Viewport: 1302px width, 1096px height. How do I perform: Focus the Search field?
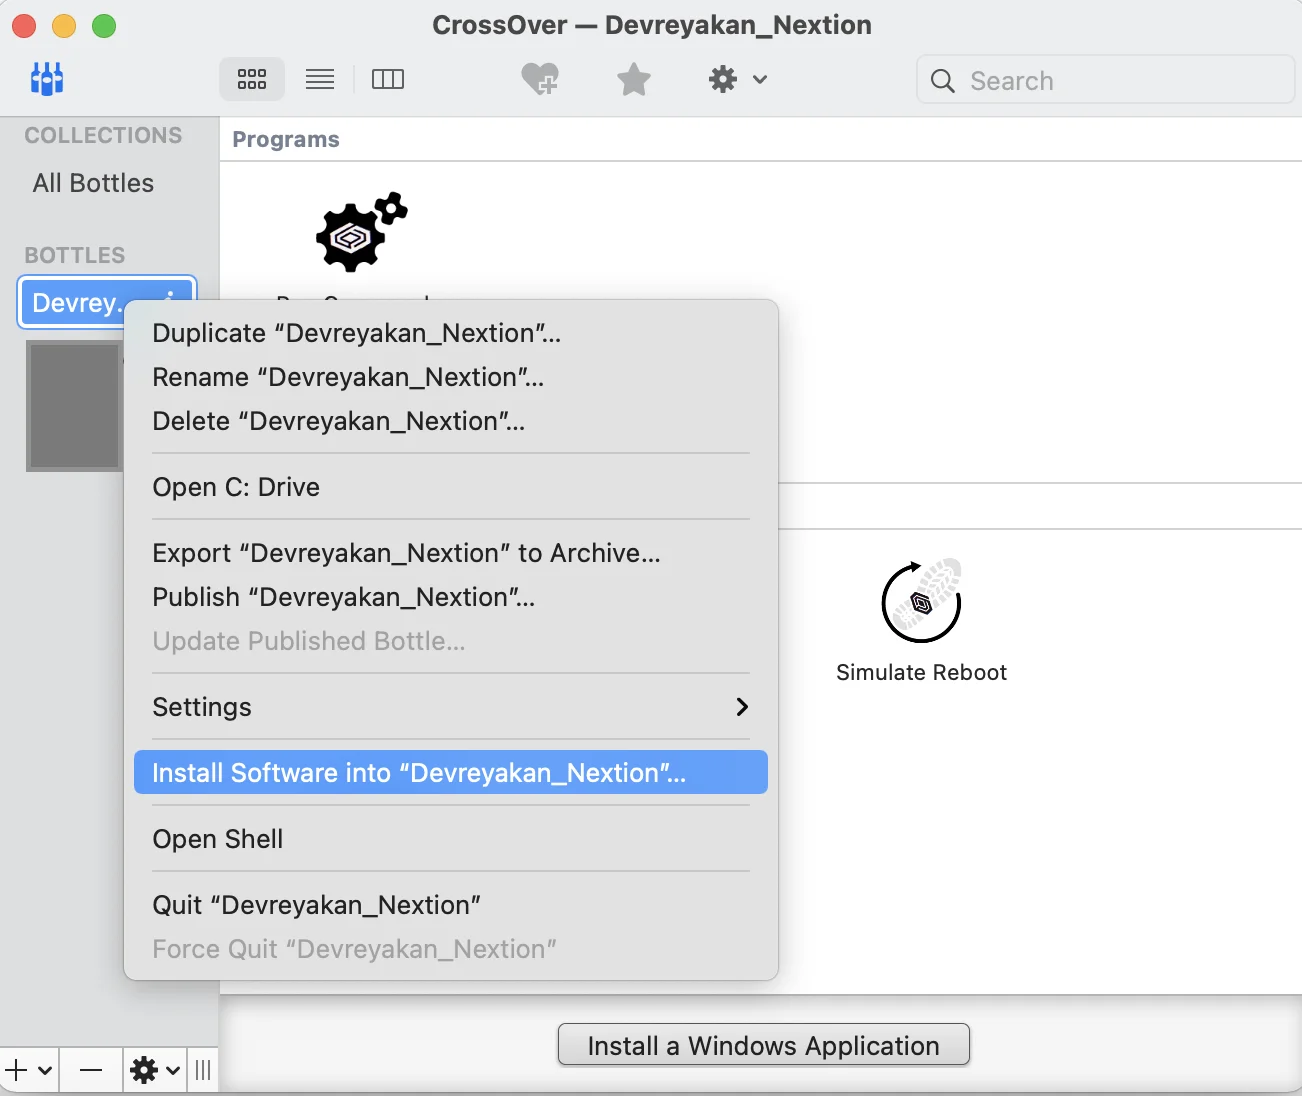1106,80
